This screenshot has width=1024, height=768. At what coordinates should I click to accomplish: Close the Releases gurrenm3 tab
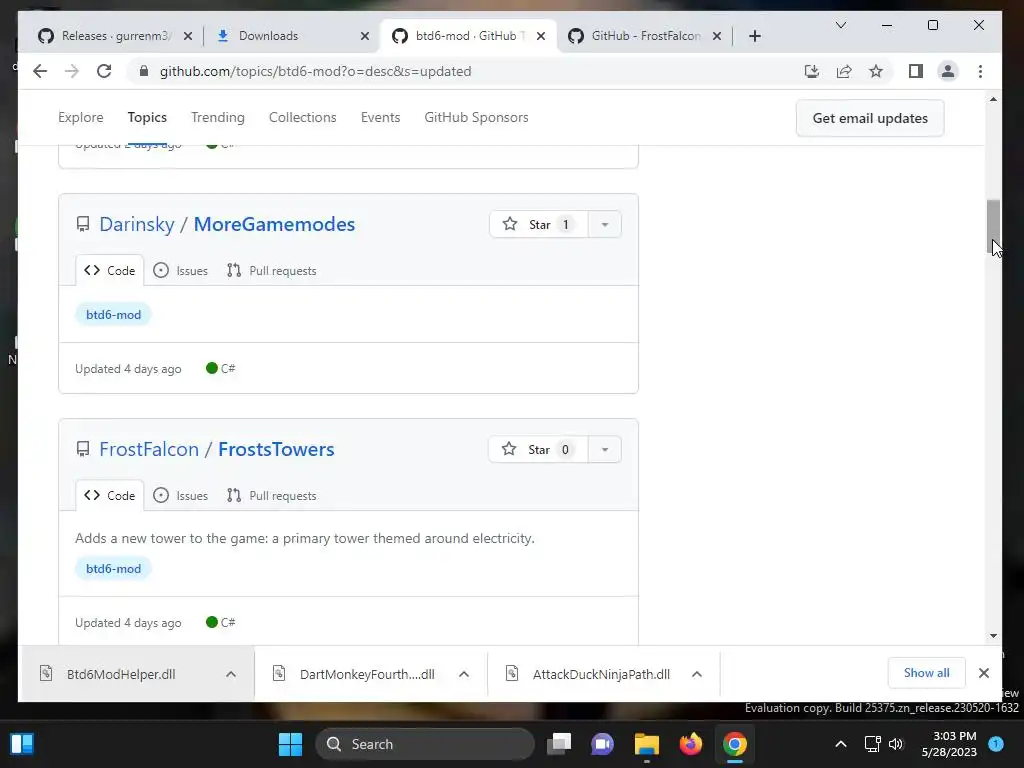pyautogui.click(x=188, y=36)
